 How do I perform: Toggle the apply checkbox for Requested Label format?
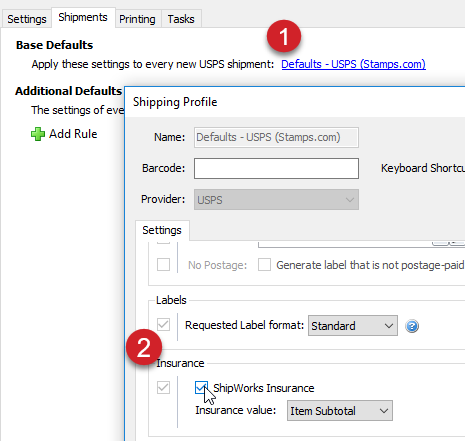coord(163,324)
